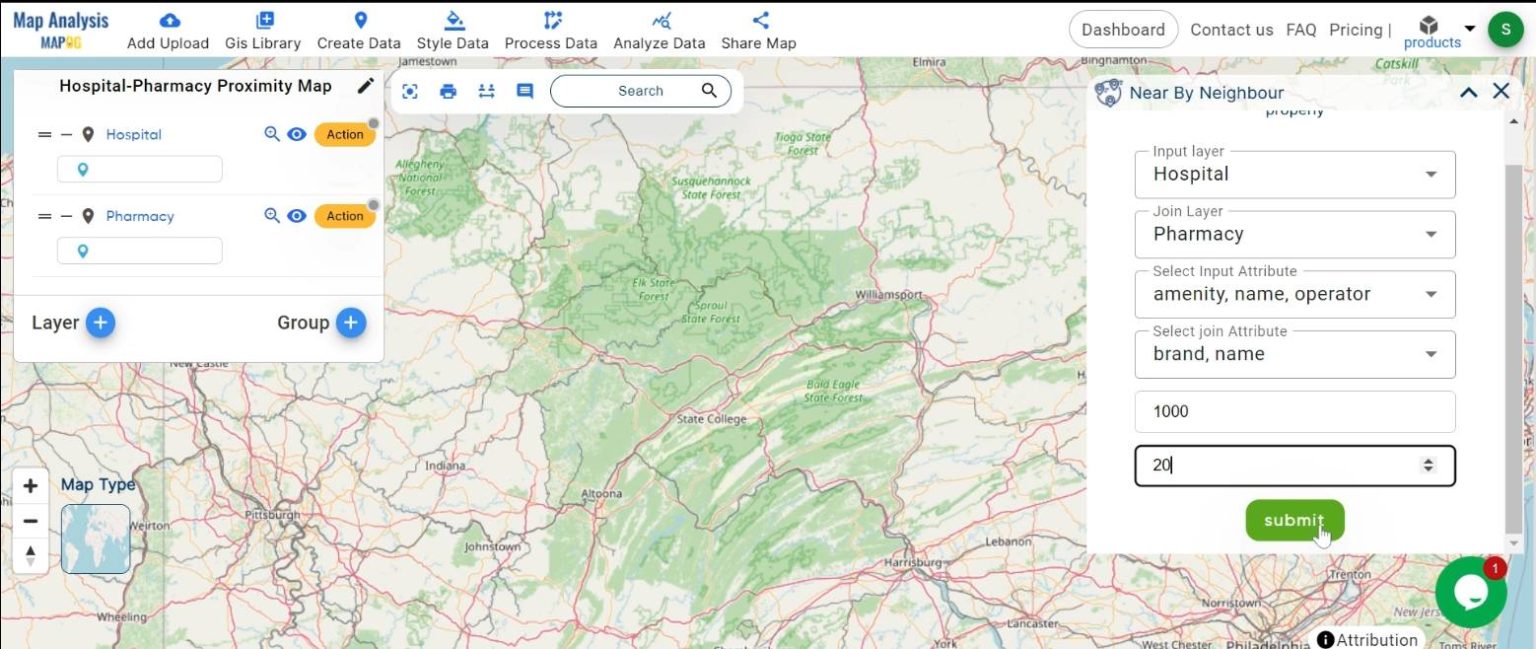Viewport: 1536px width, 649px height.
Task: Open the Pricing link
Action: [1355, 30]
